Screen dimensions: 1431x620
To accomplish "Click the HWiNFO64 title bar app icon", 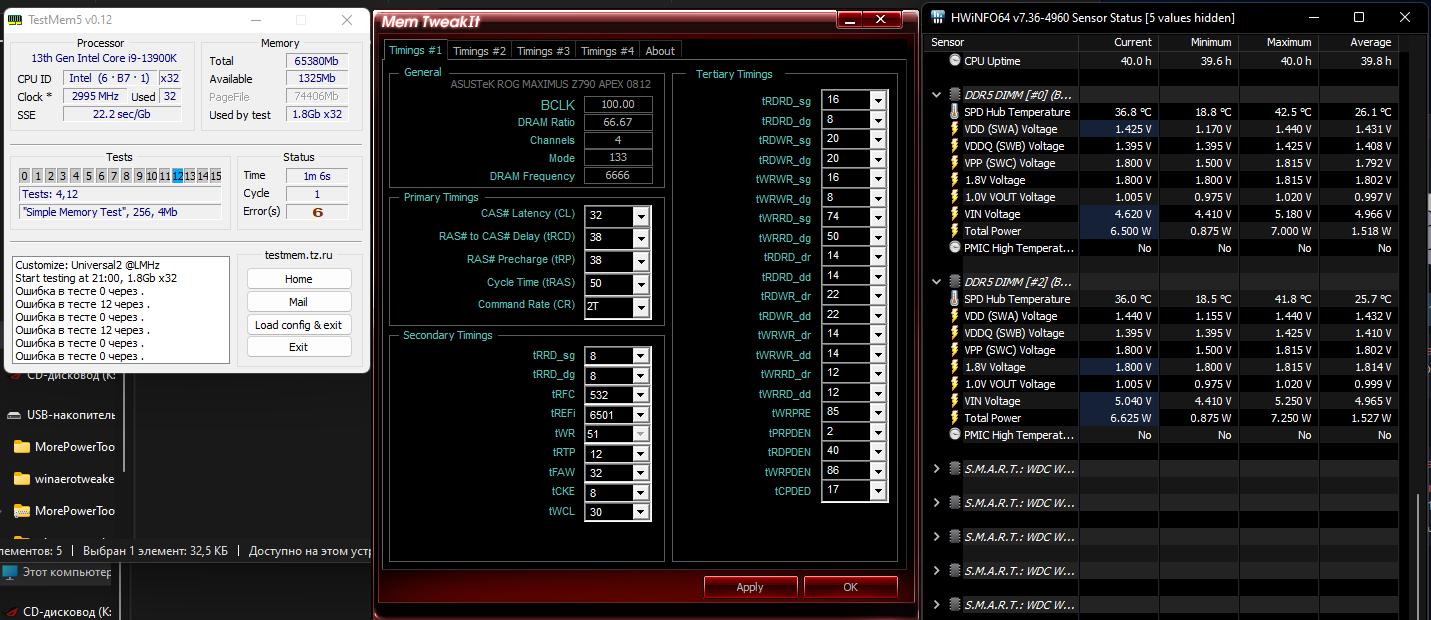I will pyautogui.click(x=938, y=17).
